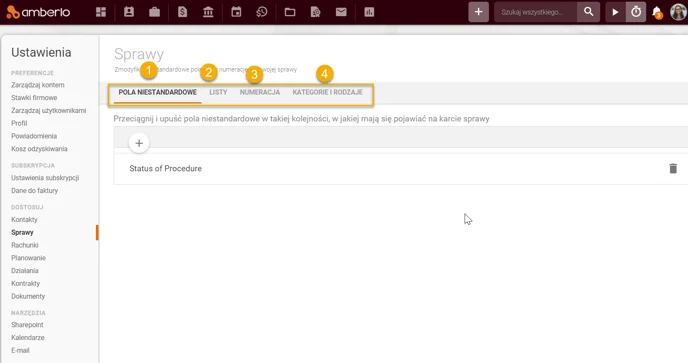
Task: Open Zarządzaj kontem settings
Action: [x=38, y=85]
